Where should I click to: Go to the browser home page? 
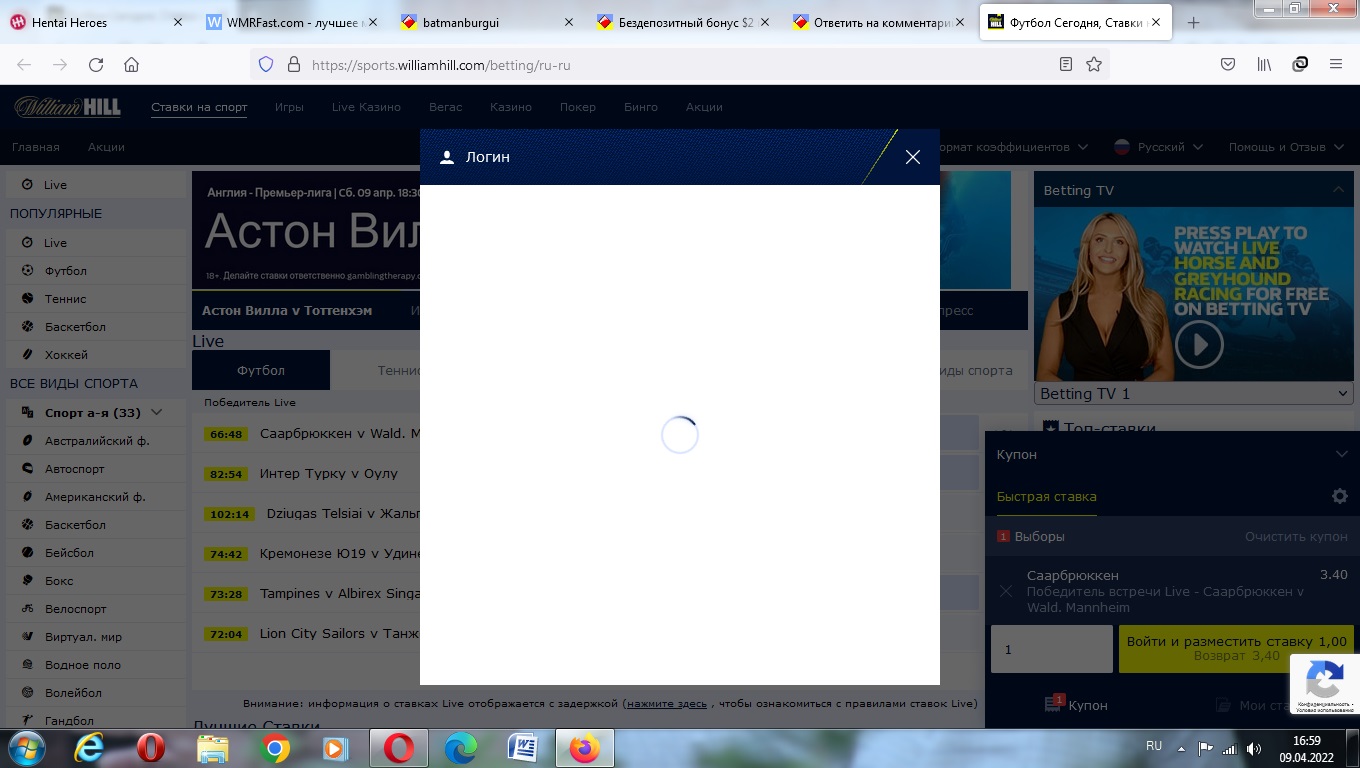click(131, 64)
